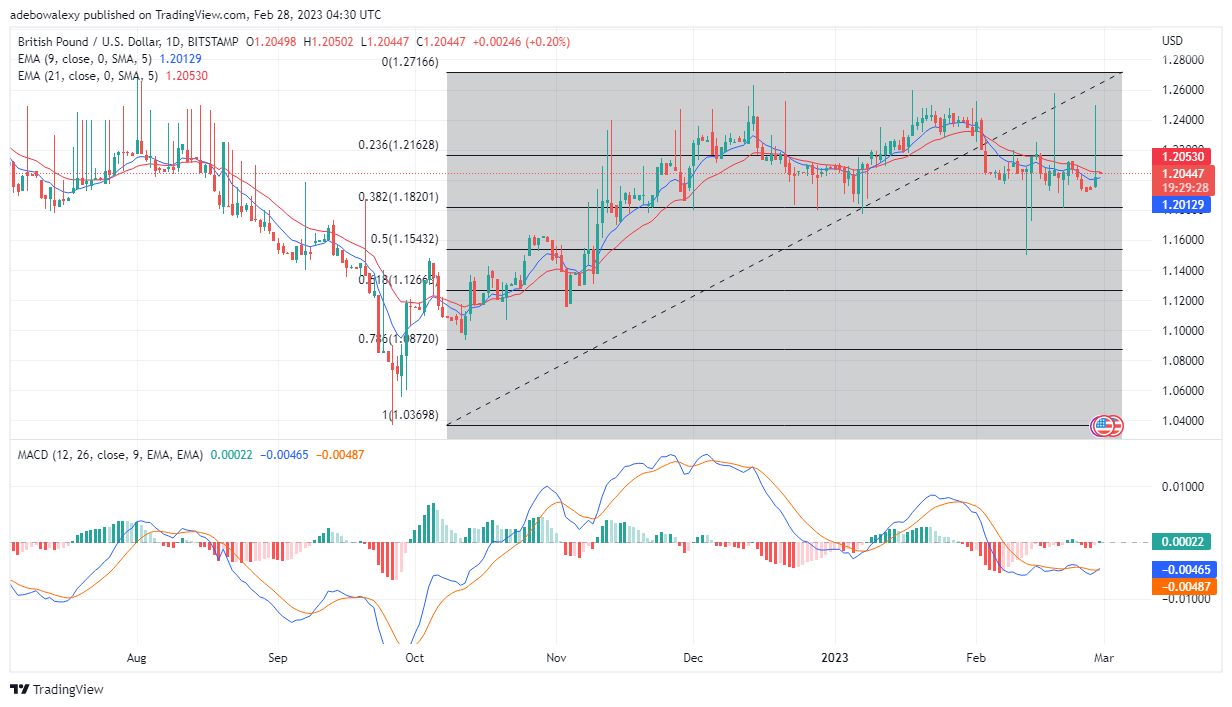1232x707 pixels.
Task: Click the 1.10000 price axis label
Action: 1181,330
